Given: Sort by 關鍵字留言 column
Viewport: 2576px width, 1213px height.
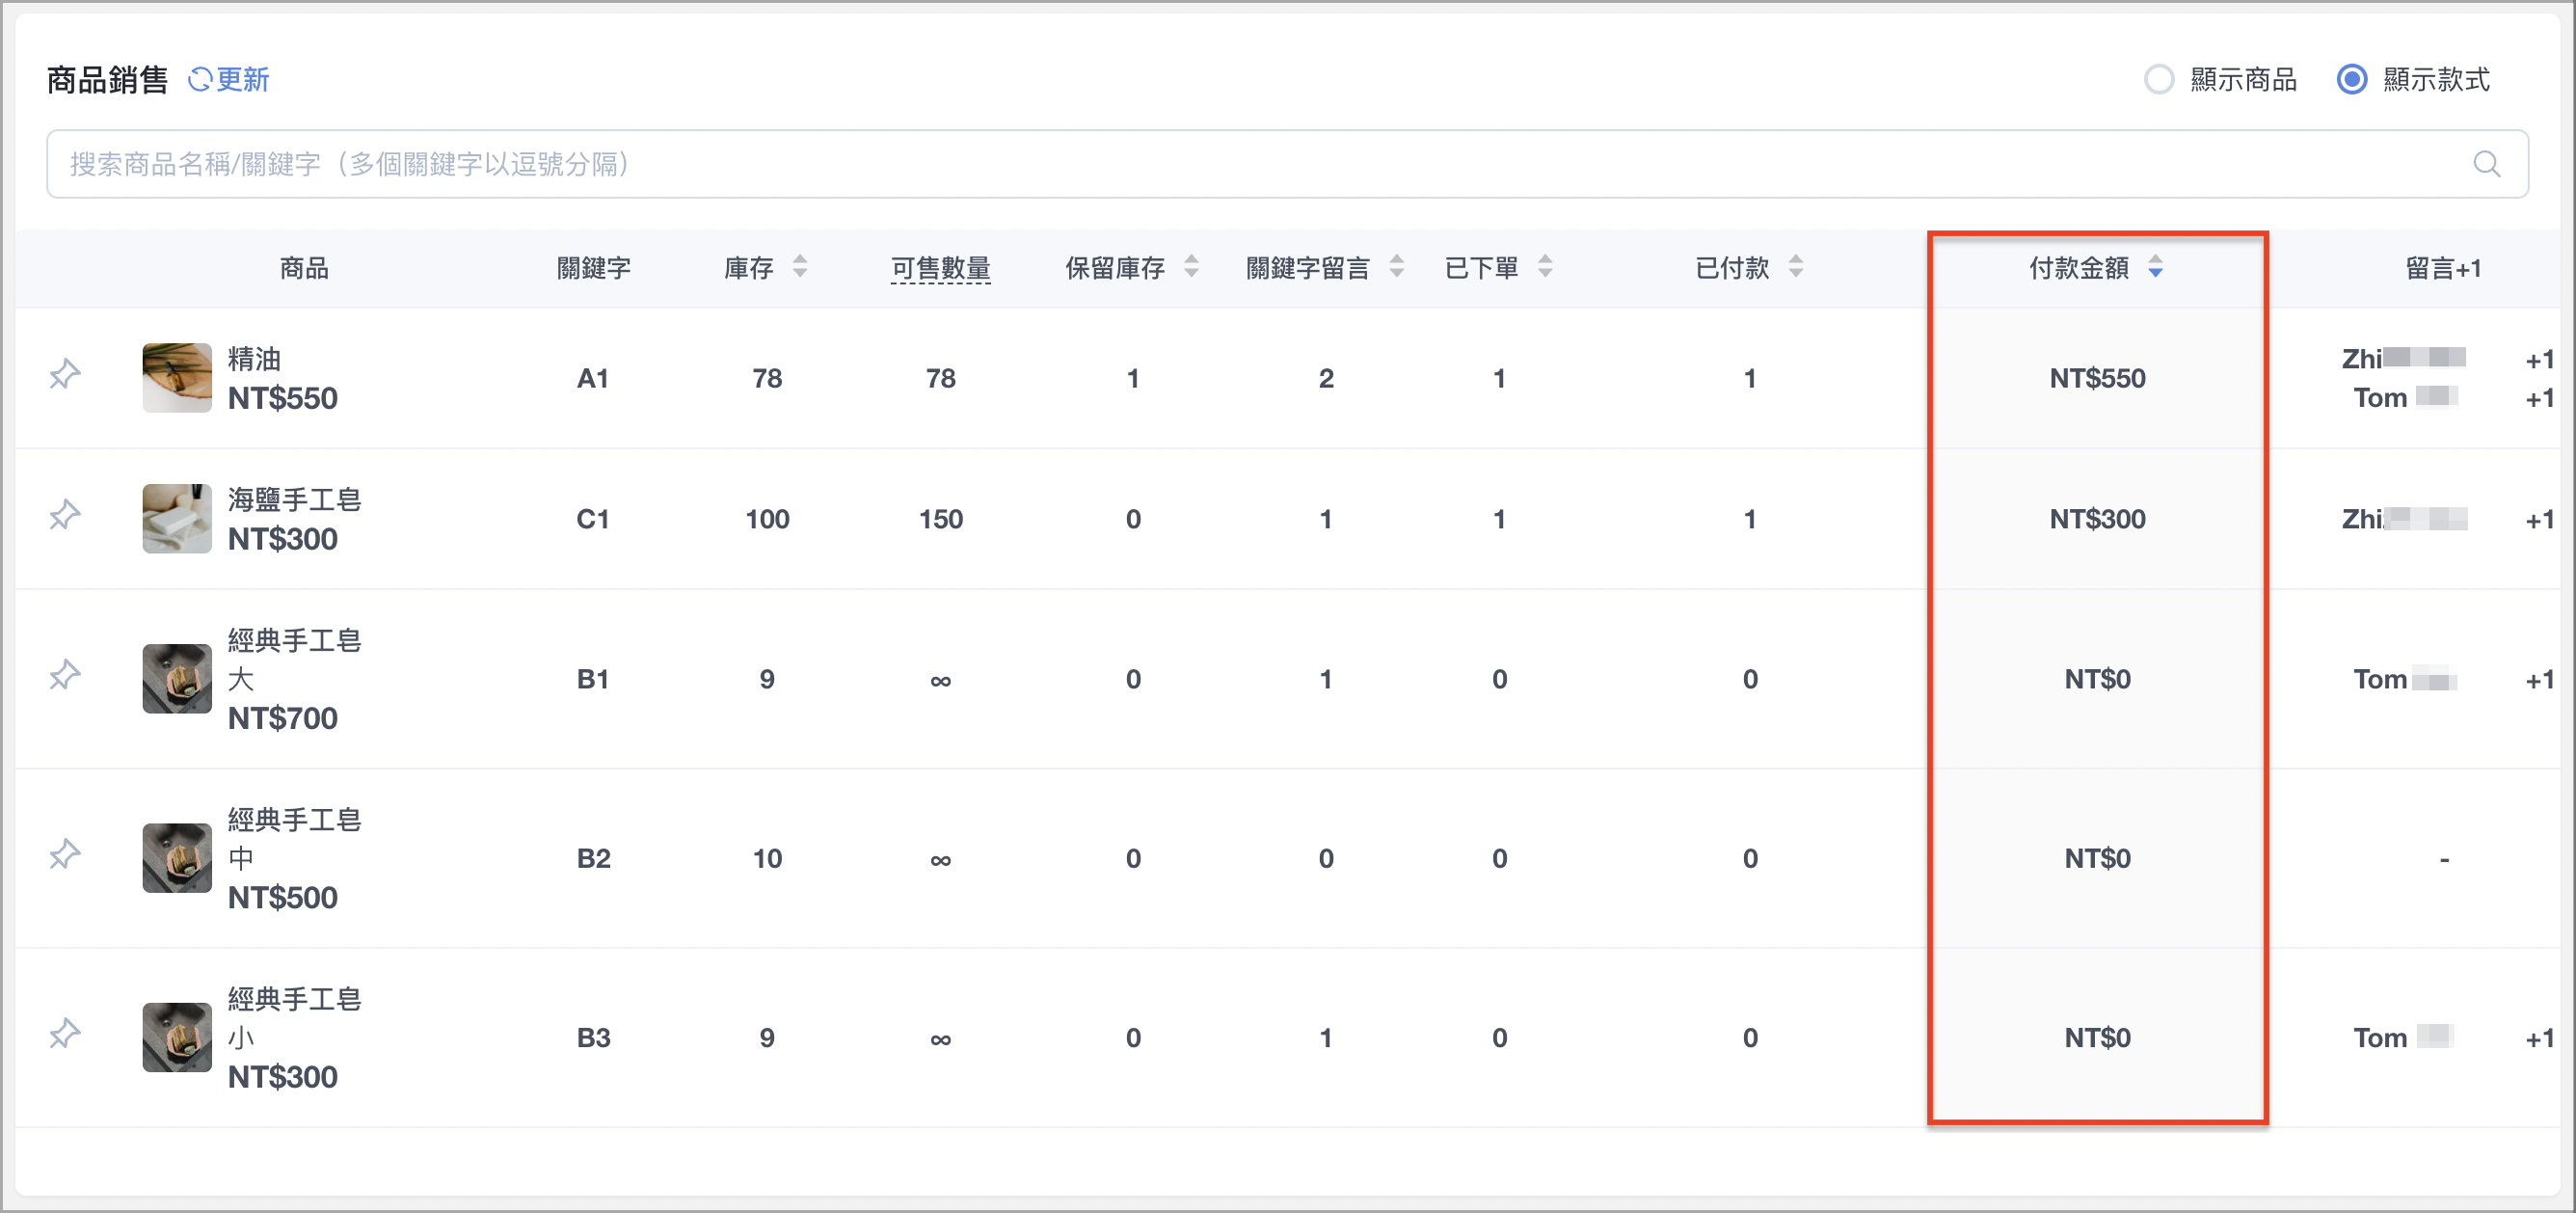Looking at the screenshot, I should click(x=1397, y=267).
